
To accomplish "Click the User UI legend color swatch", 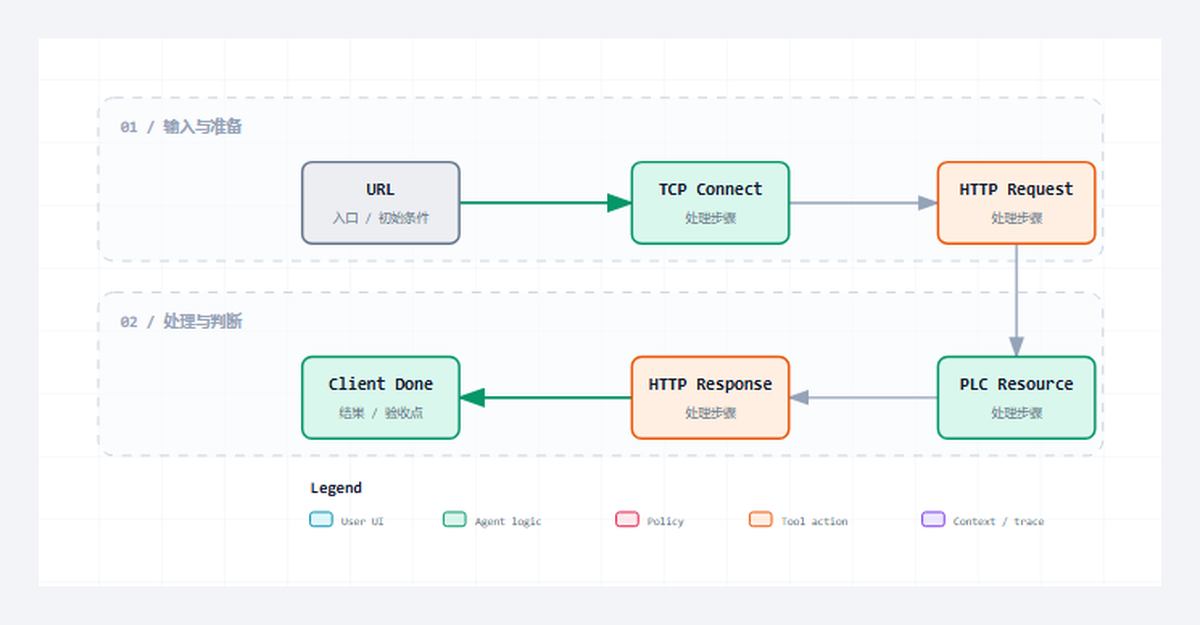I will (x=321, y=520).
